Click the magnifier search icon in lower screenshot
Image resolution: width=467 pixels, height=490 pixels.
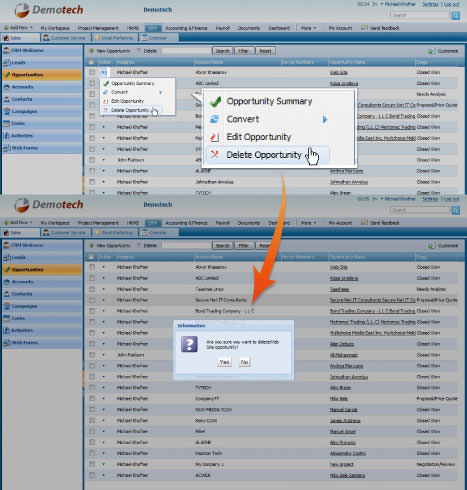[455, 210]
